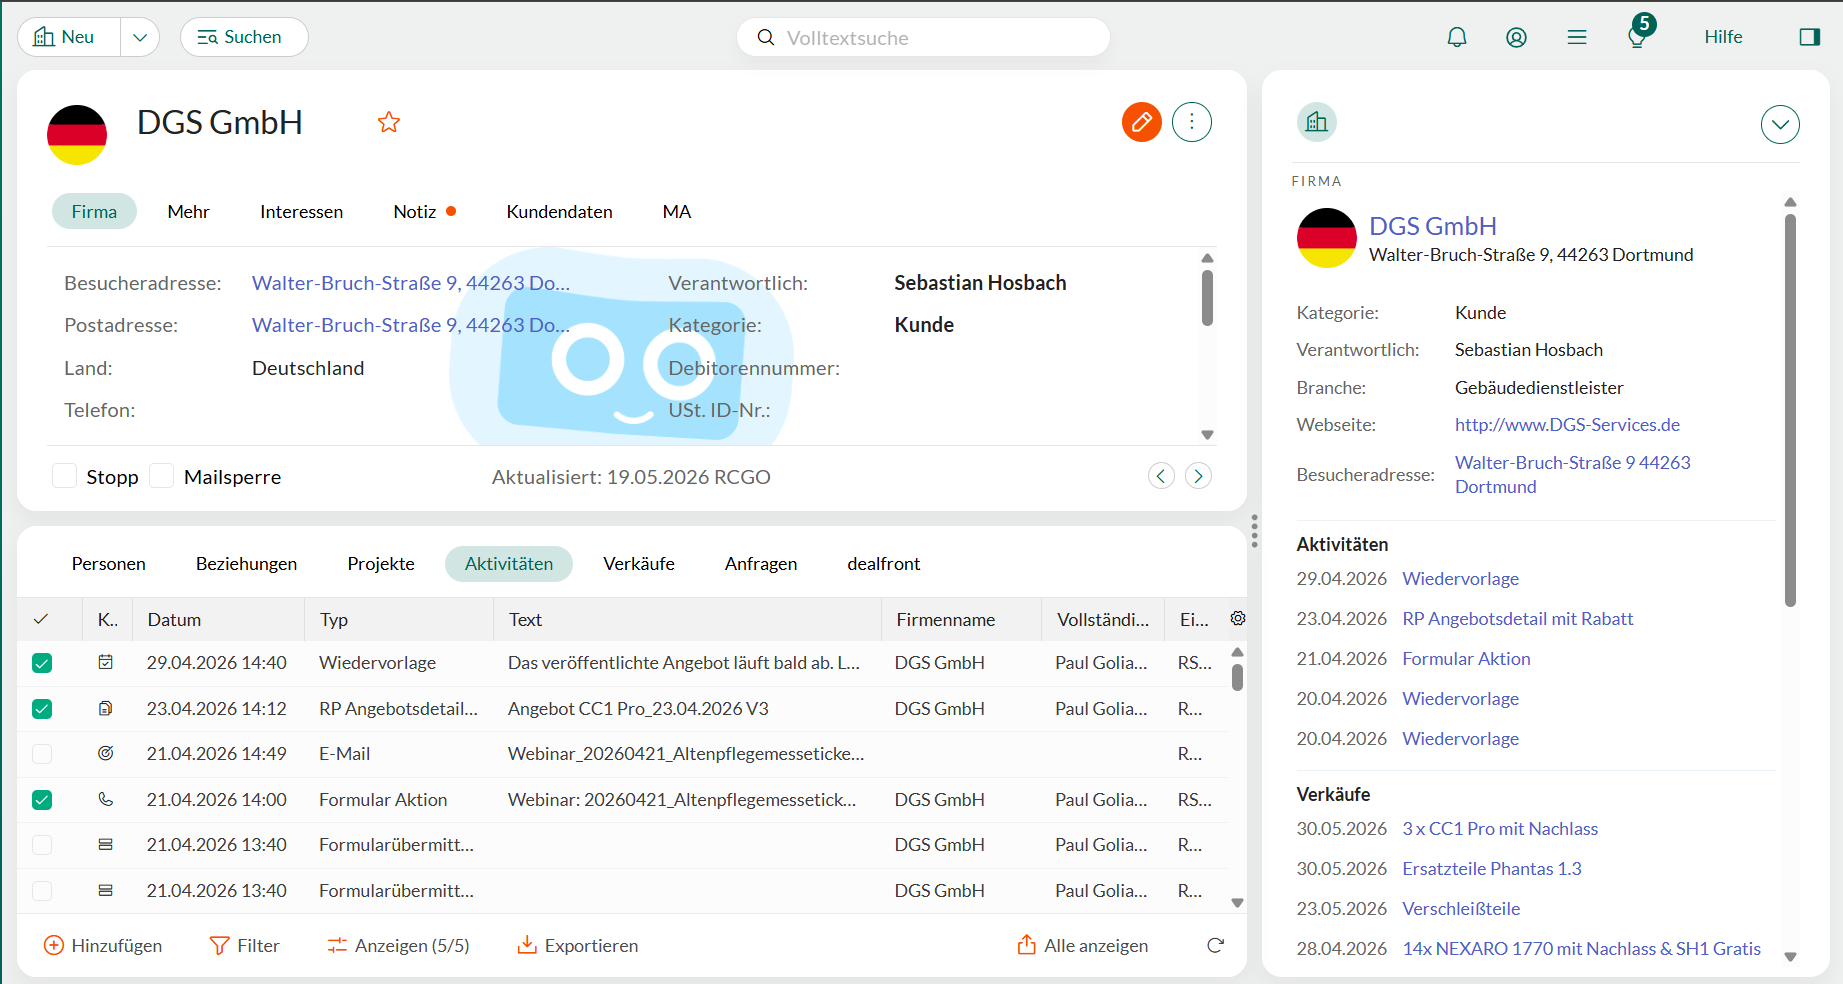The width and height of the screenshot is (1843, 984).
Task: Open the hamburger main menu
Action: [1577, 37]
